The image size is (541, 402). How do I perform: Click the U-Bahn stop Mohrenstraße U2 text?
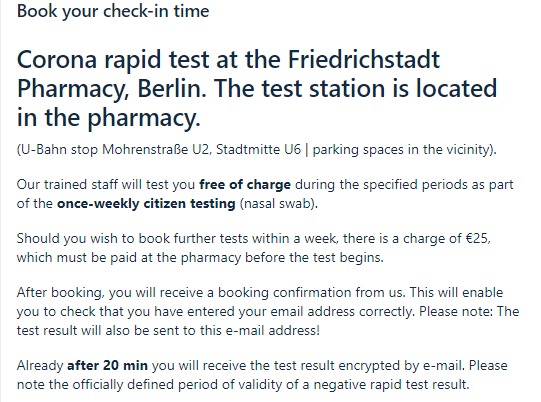pyautogui.click(x=114, y=150)
